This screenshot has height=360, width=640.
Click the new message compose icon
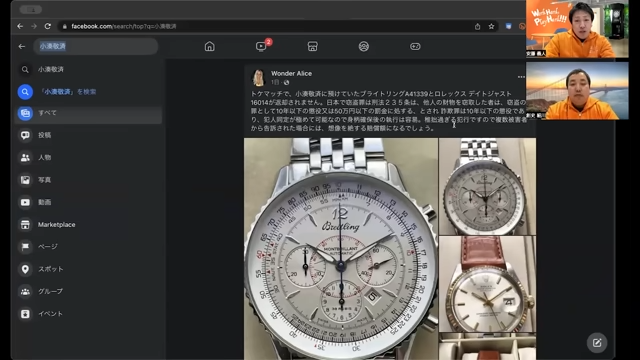click(597, 343)
